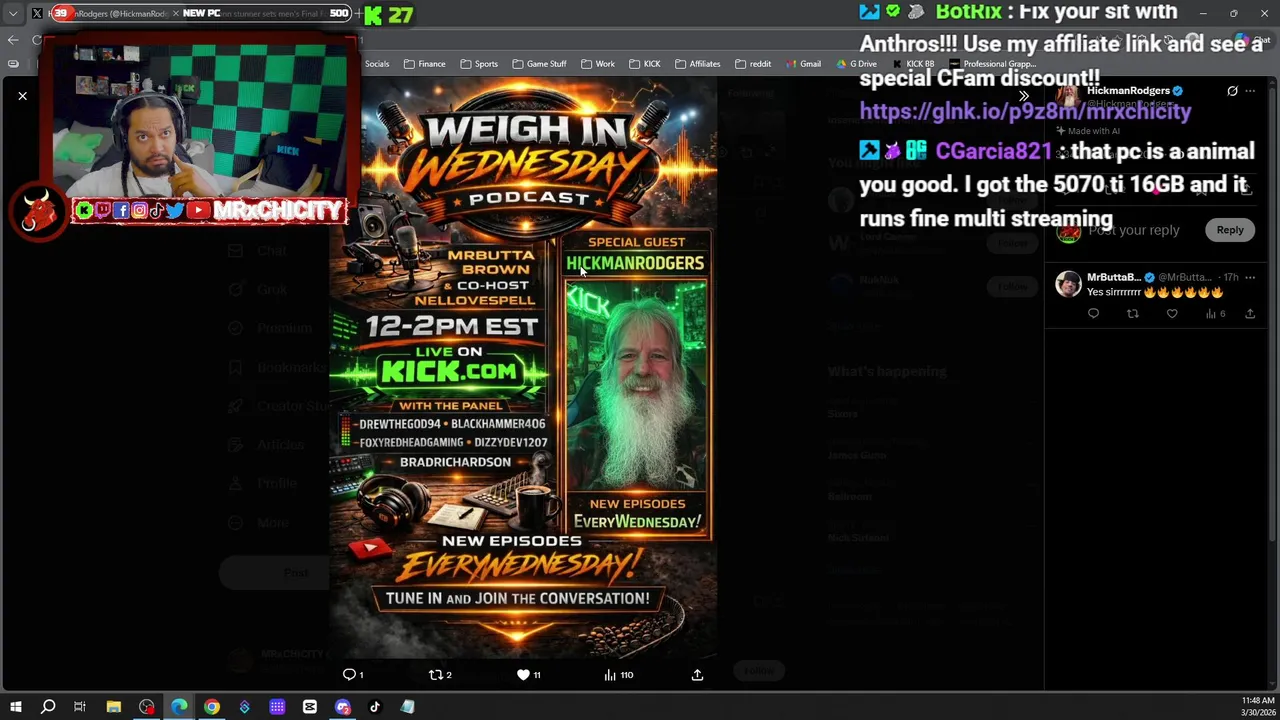Go back using the browser back arrow
The image size is (1280, 720).
(13, 40)
